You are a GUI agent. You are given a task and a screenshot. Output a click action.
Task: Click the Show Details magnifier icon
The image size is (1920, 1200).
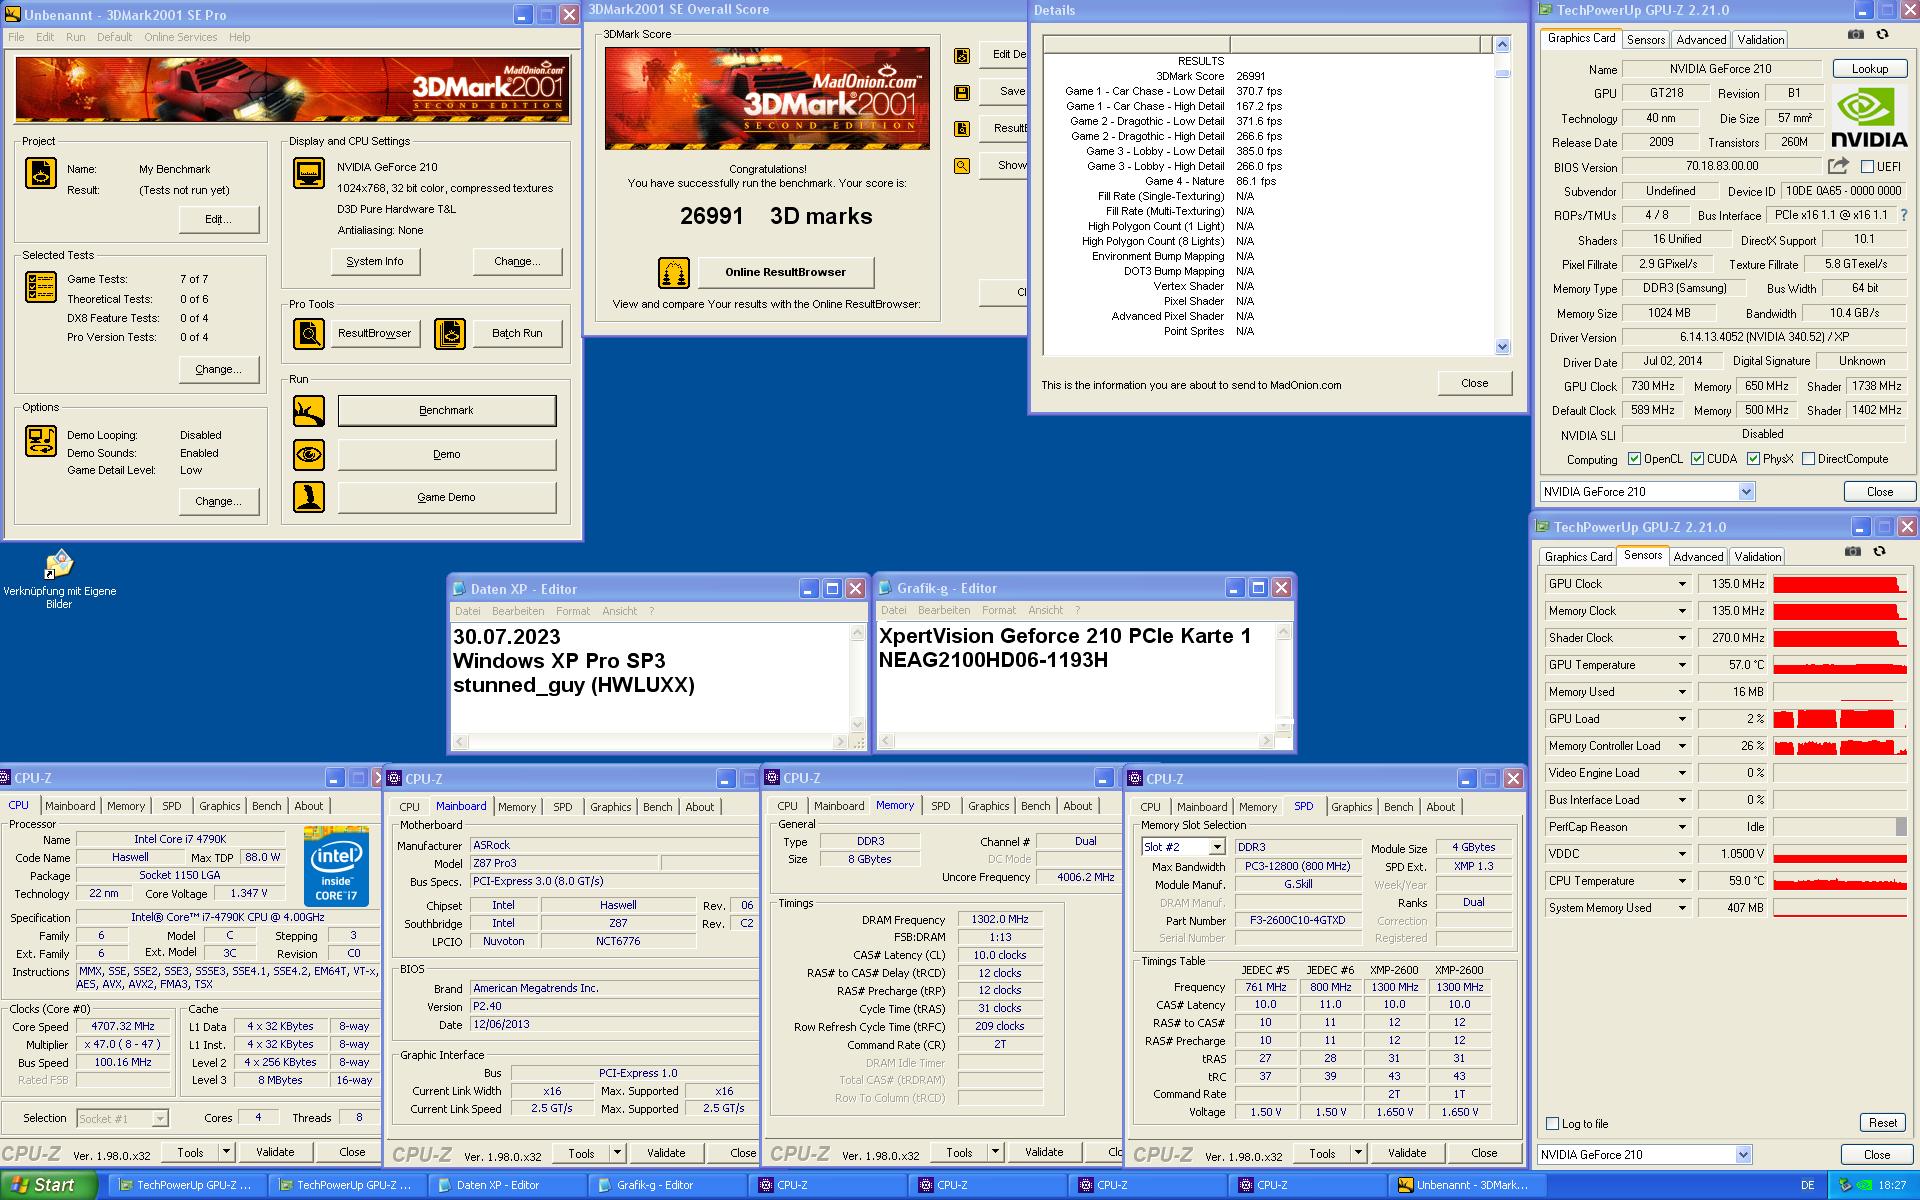click(x=962, y=166)
